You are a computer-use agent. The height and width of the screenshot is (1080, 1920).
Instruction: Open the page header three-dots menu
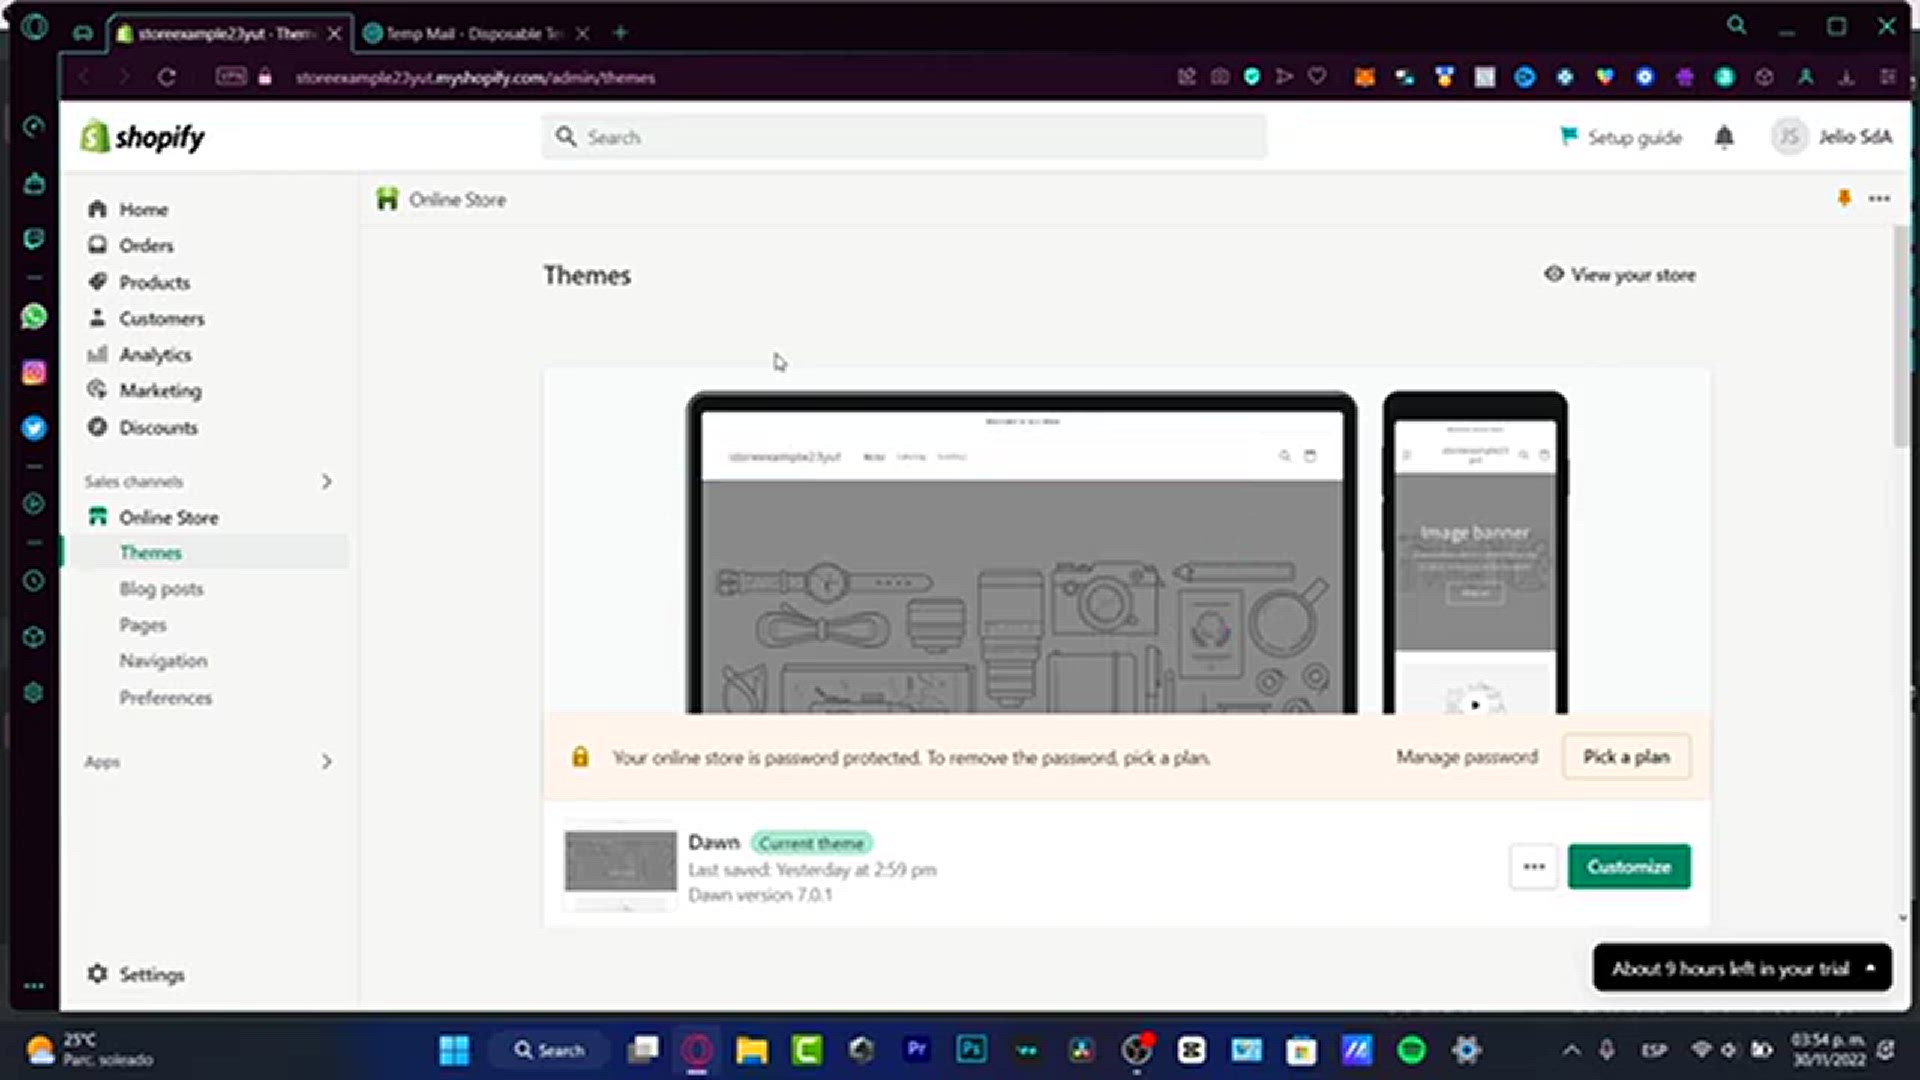[x=1879, y=198]
